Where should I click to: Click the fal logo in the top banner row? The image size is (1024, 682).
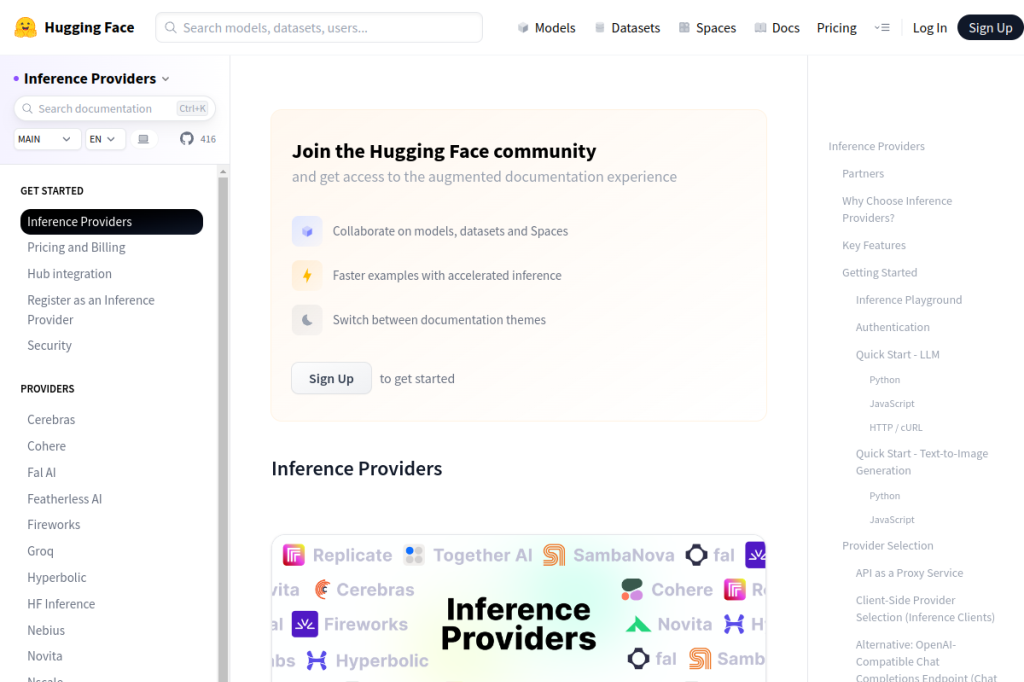click(696, 555)
